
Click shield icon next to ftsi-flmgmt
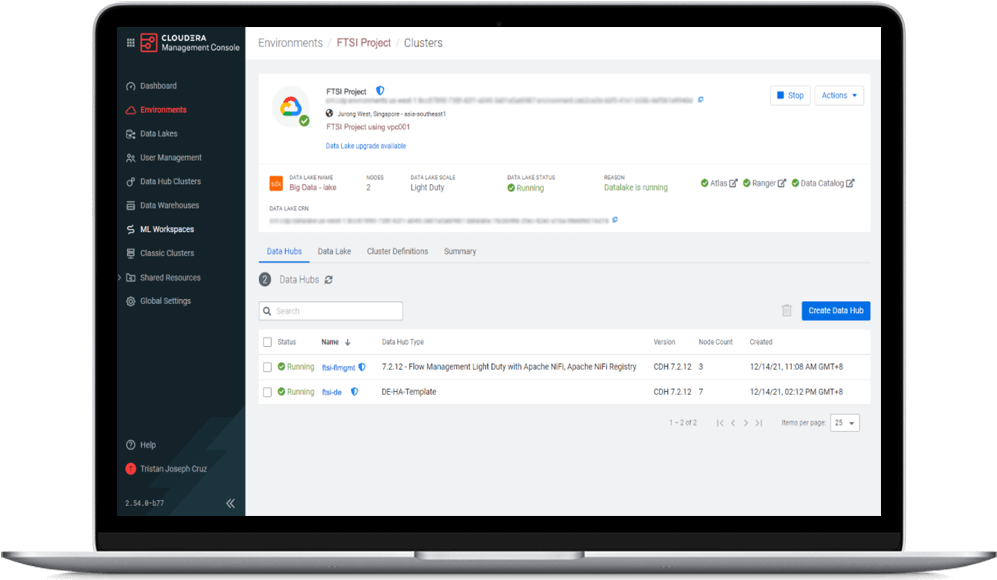[362, 367]
